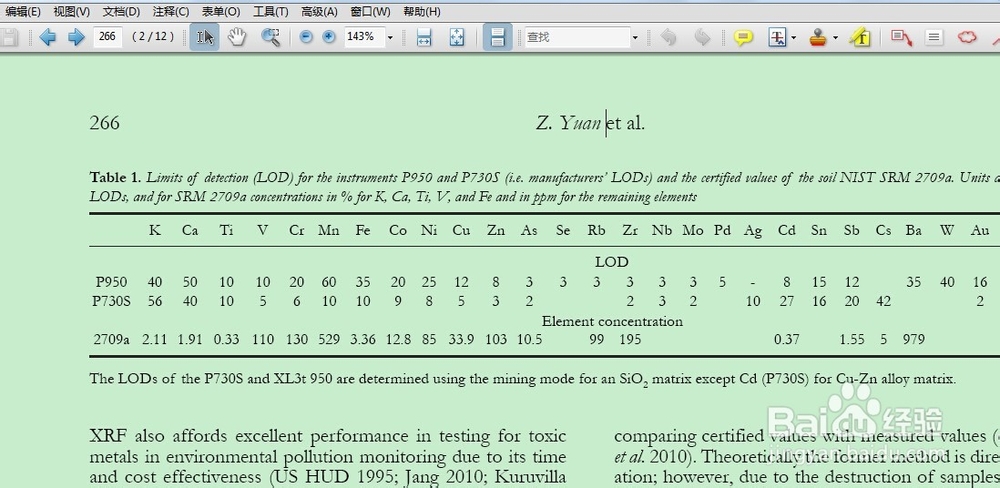The height and width of the screenshot is (488, 1000).
Task: Select the Highlight Text tool icon
Action: click(x=860, y=37)
